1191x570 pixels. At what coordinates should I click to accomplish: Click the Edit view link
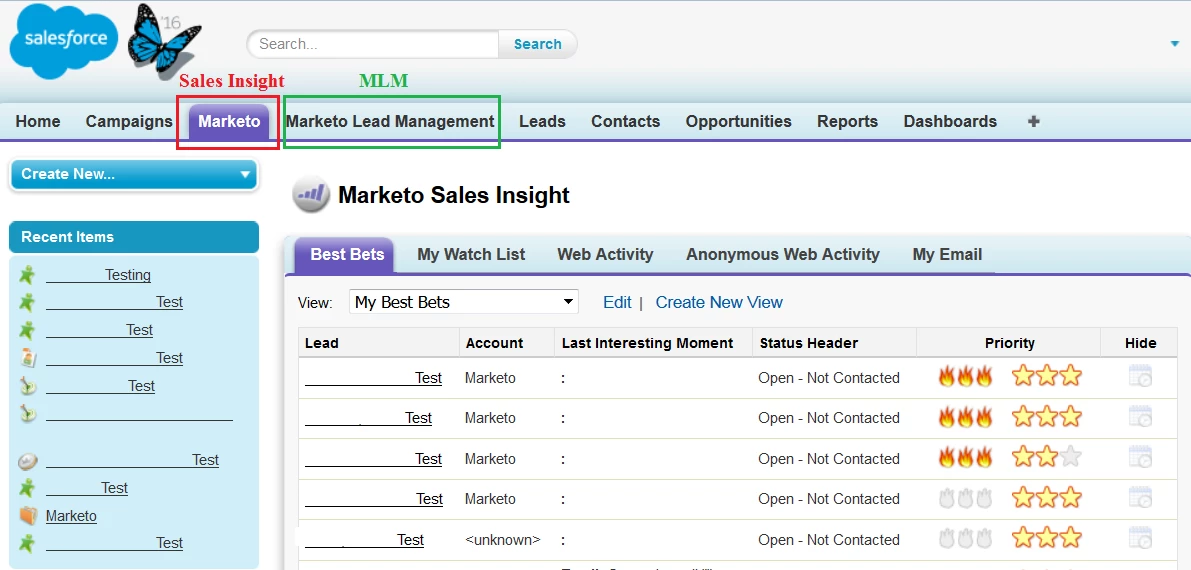tap(617, 302)
